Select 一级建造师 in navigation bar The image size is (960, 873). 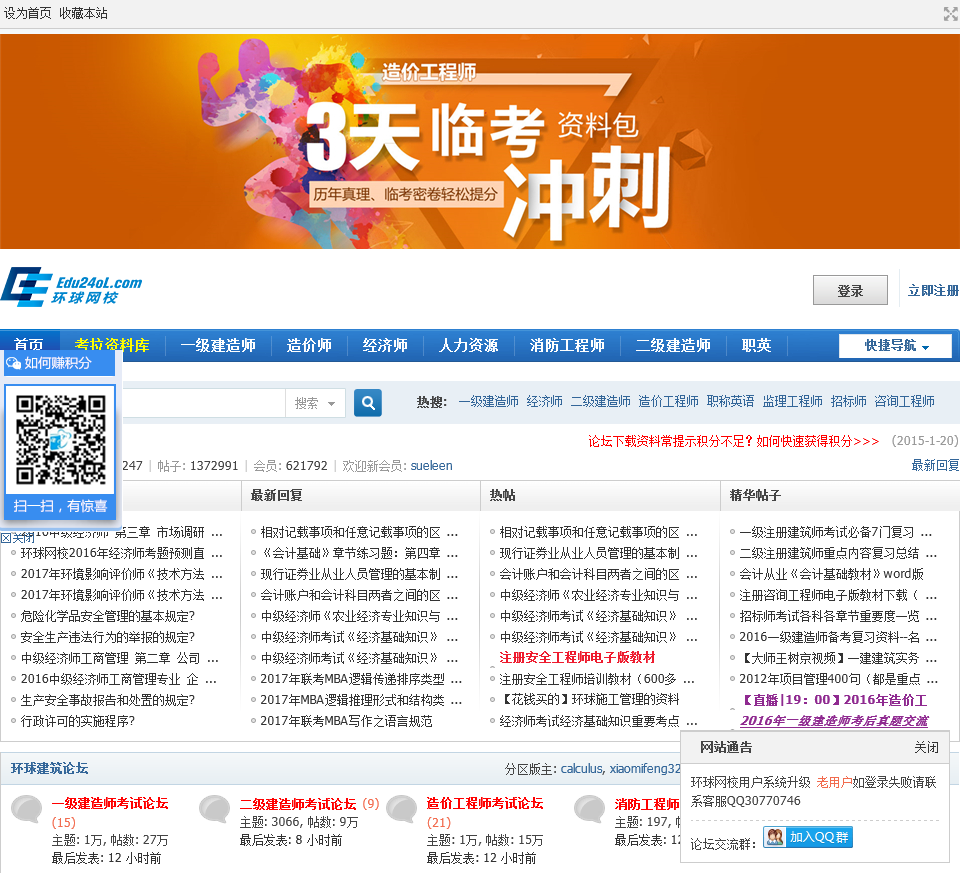(218, 345)
